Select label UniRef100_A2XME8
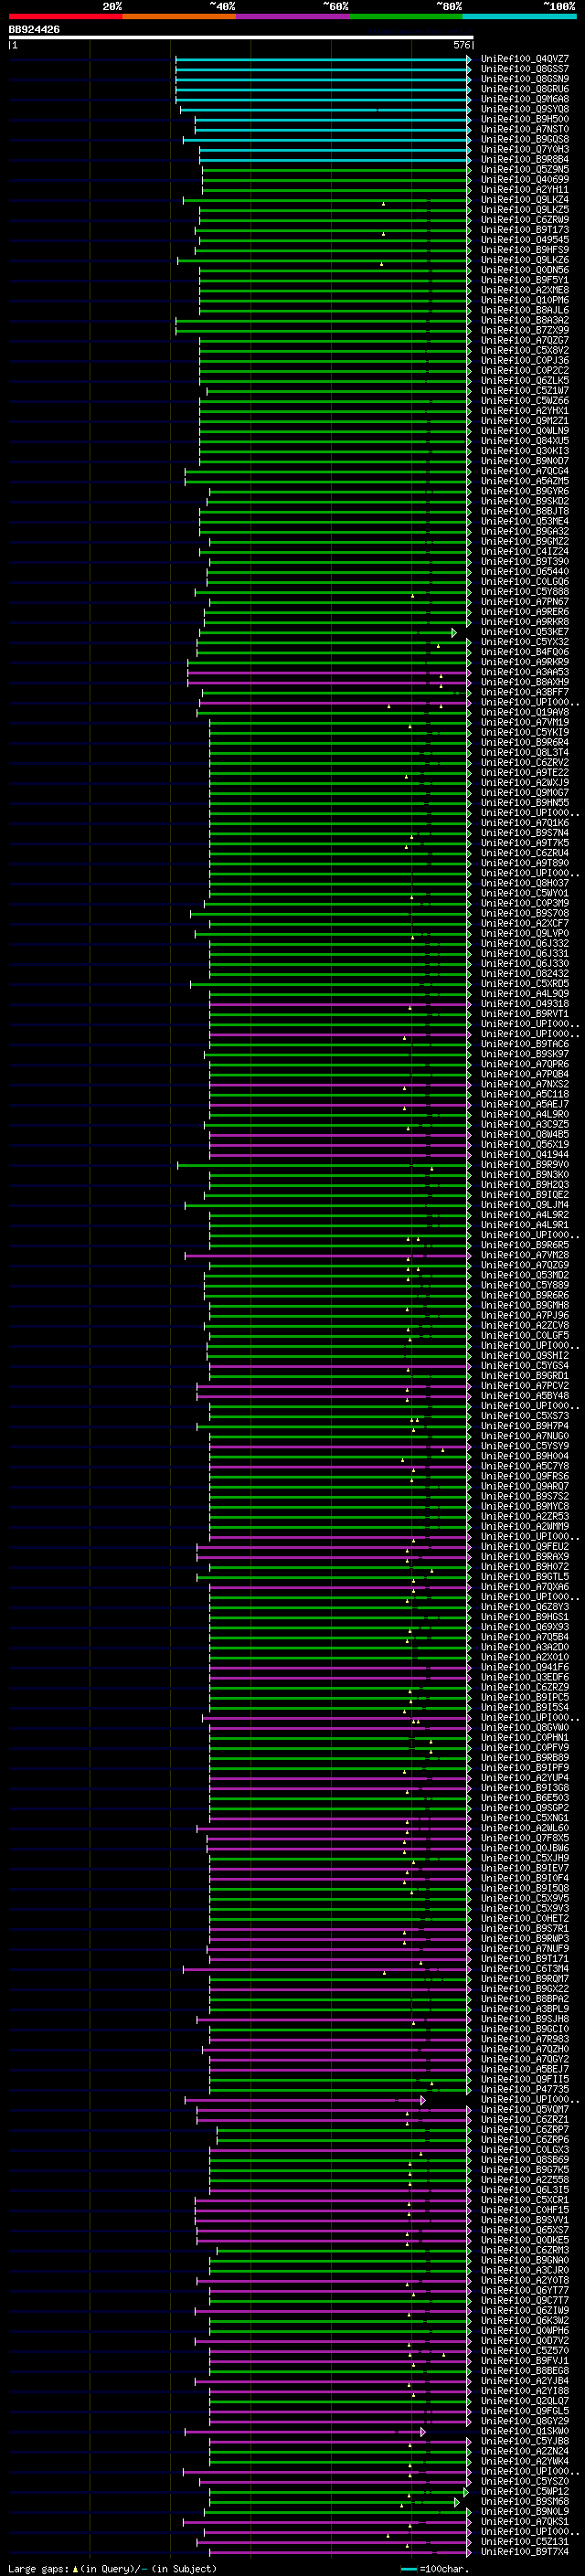 [525, 290]
